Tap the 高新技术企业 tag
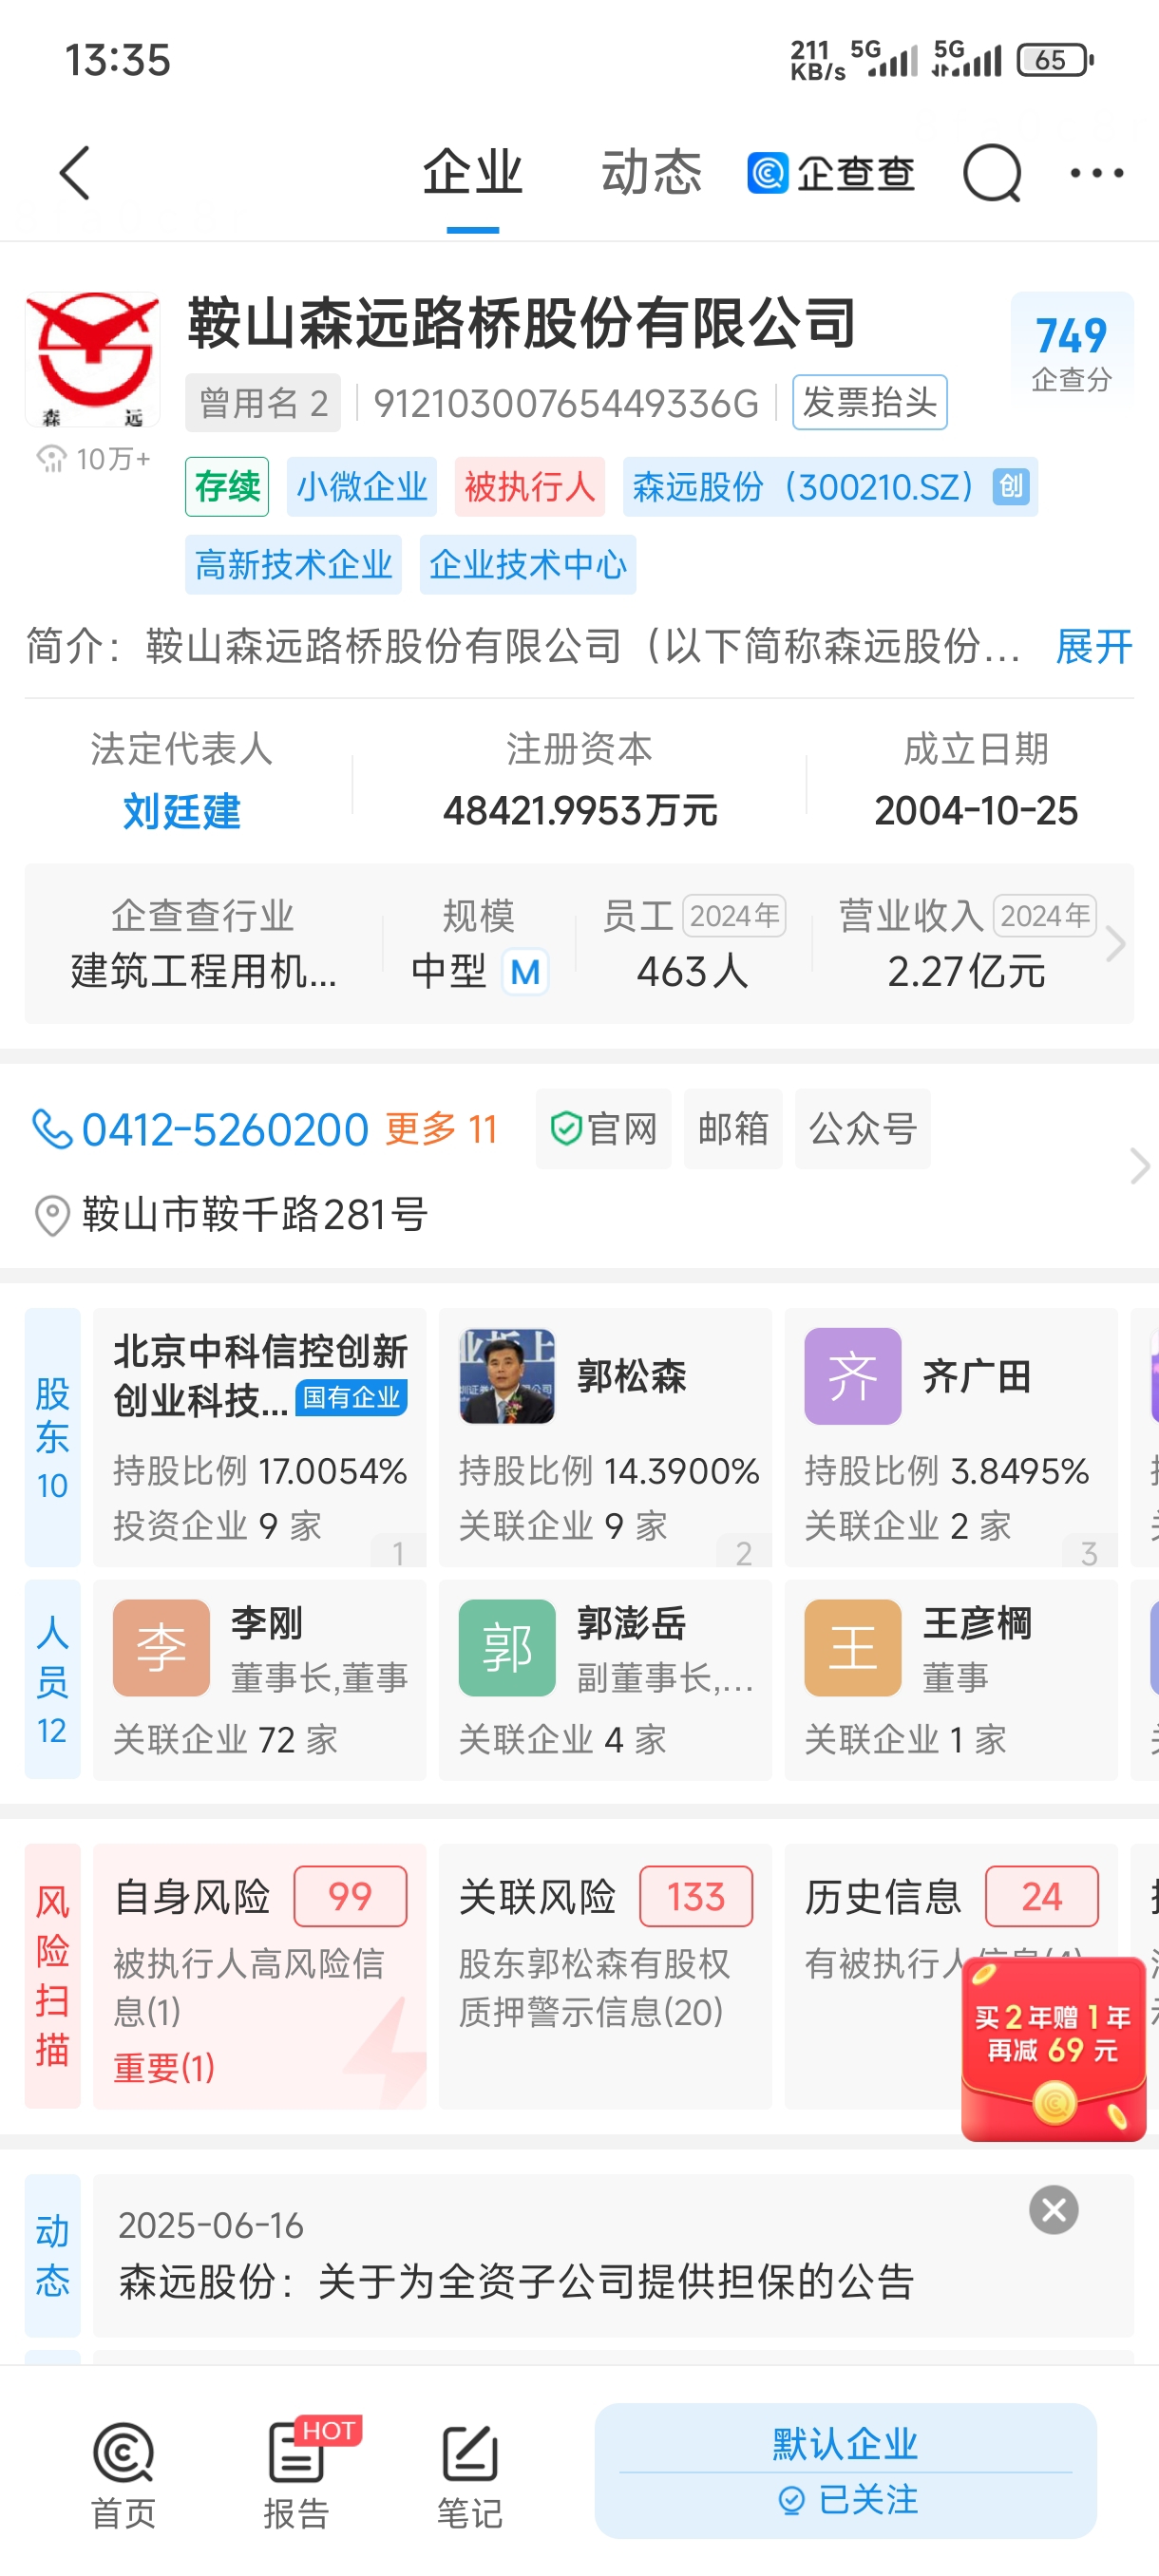This screenshot has height=2576, width=1159. pos(293,565)
